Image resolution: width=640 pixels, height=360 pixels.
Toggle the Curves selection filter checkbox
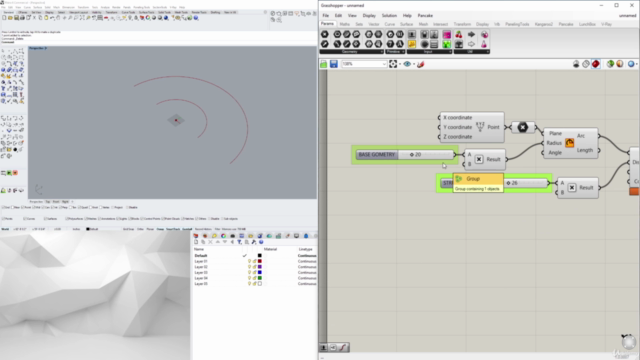24,219
